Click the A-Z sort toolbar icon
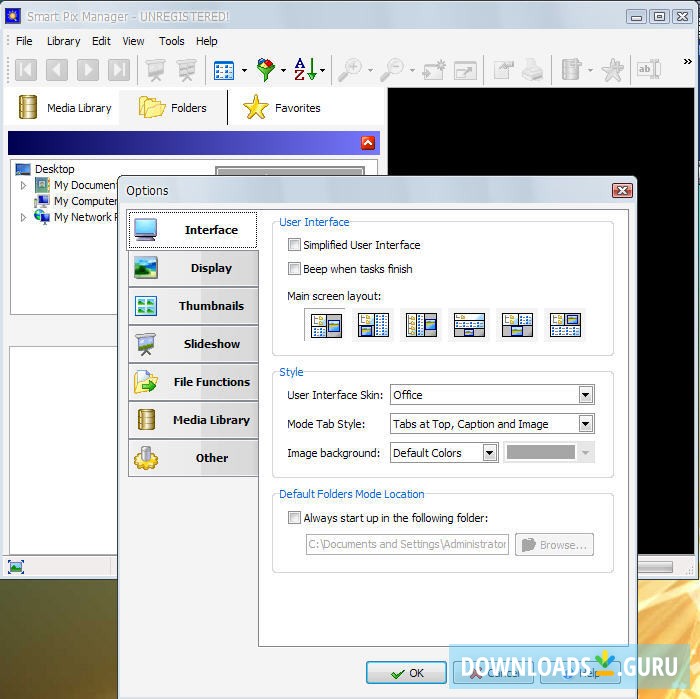700x699 pixels. [305, 69]
